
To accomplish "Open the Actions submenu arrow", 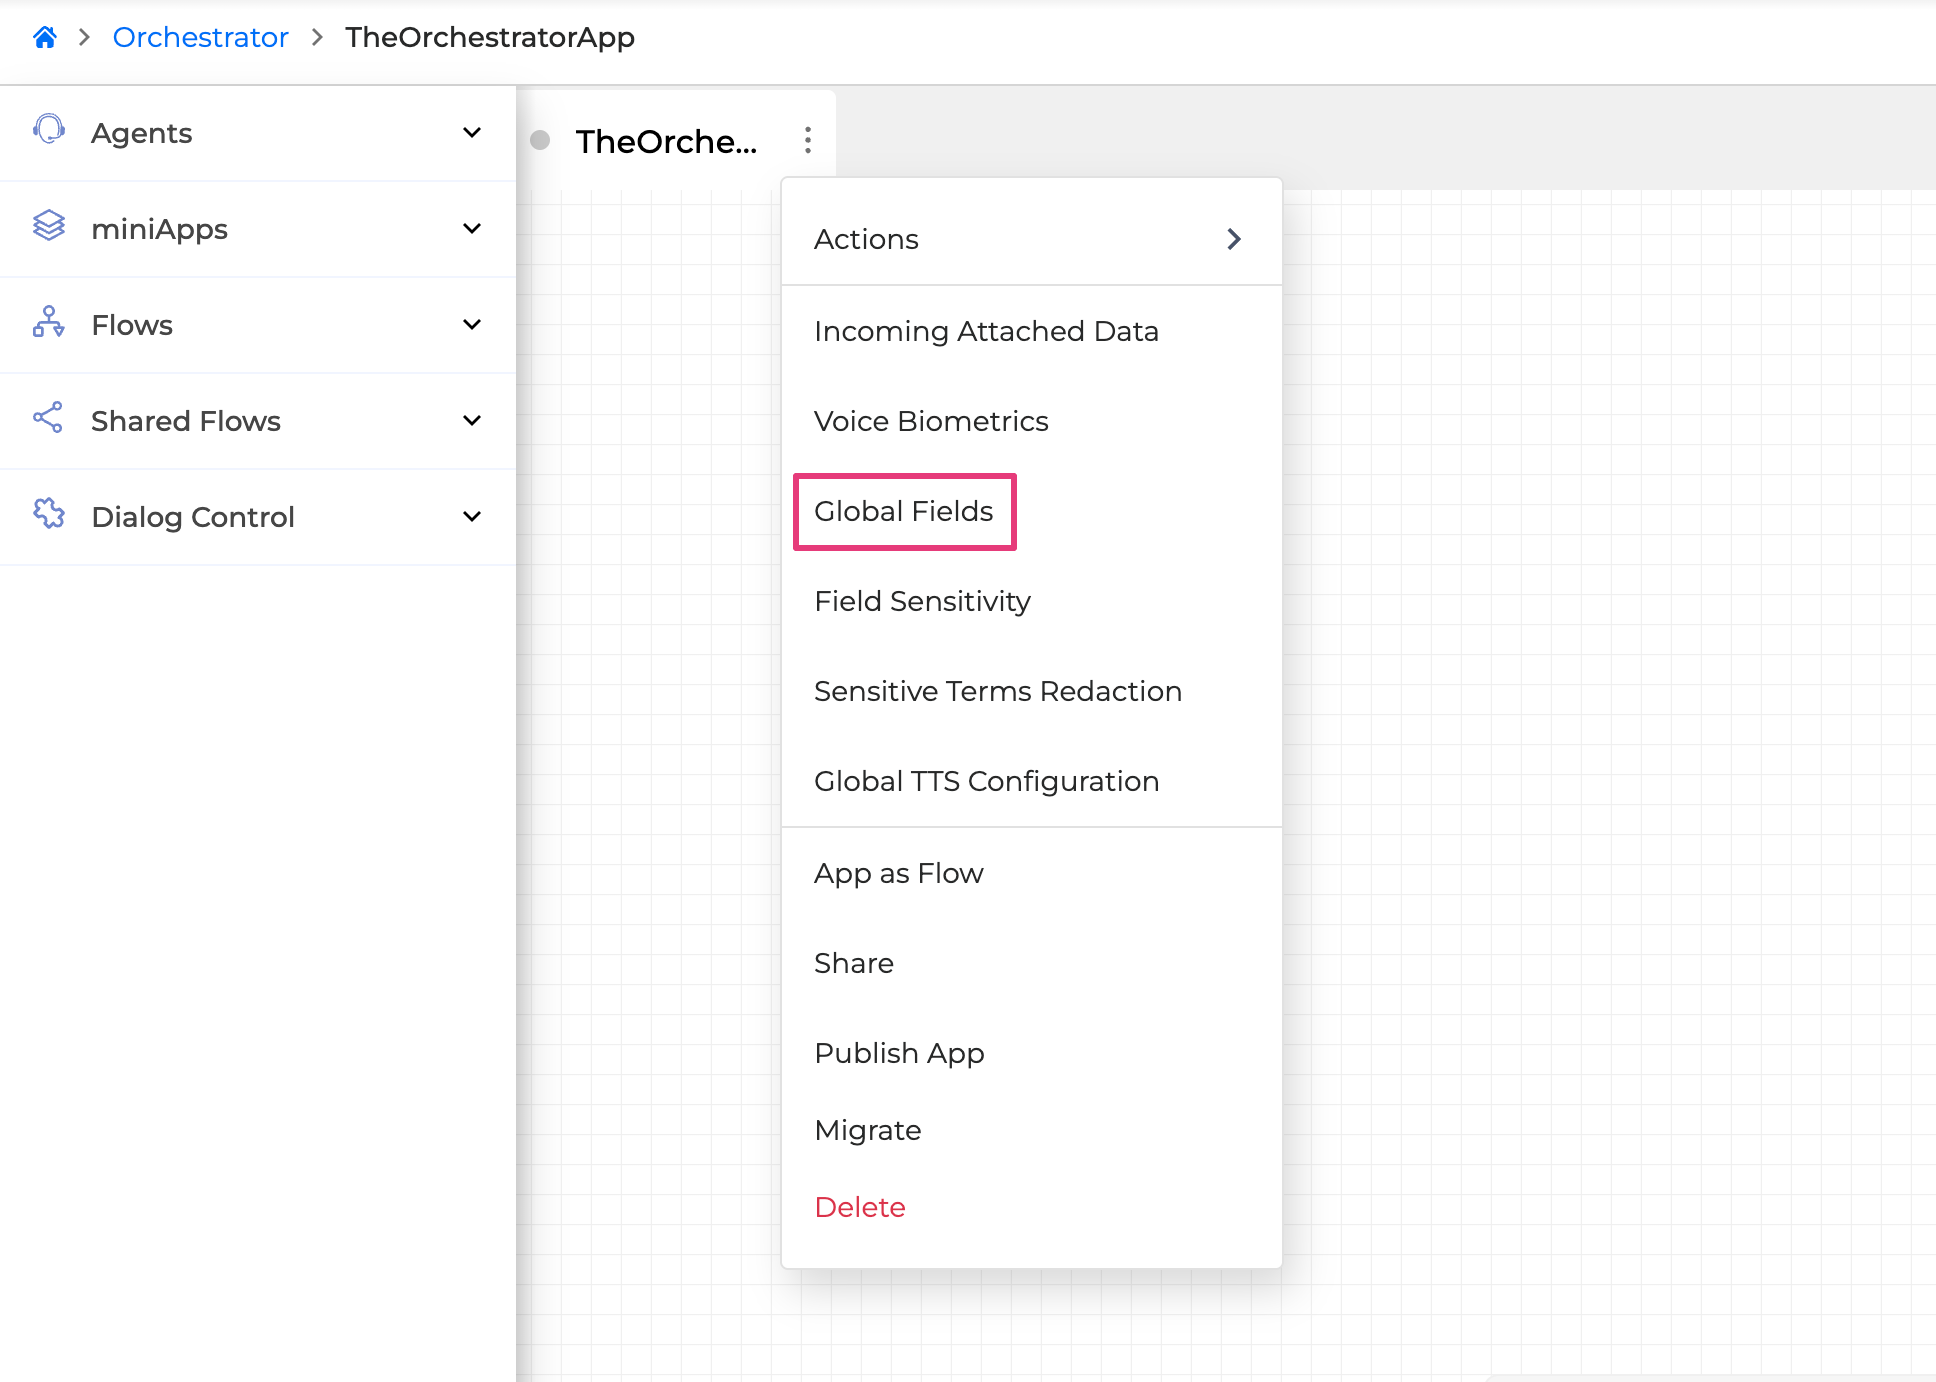I will point(1234,239).
